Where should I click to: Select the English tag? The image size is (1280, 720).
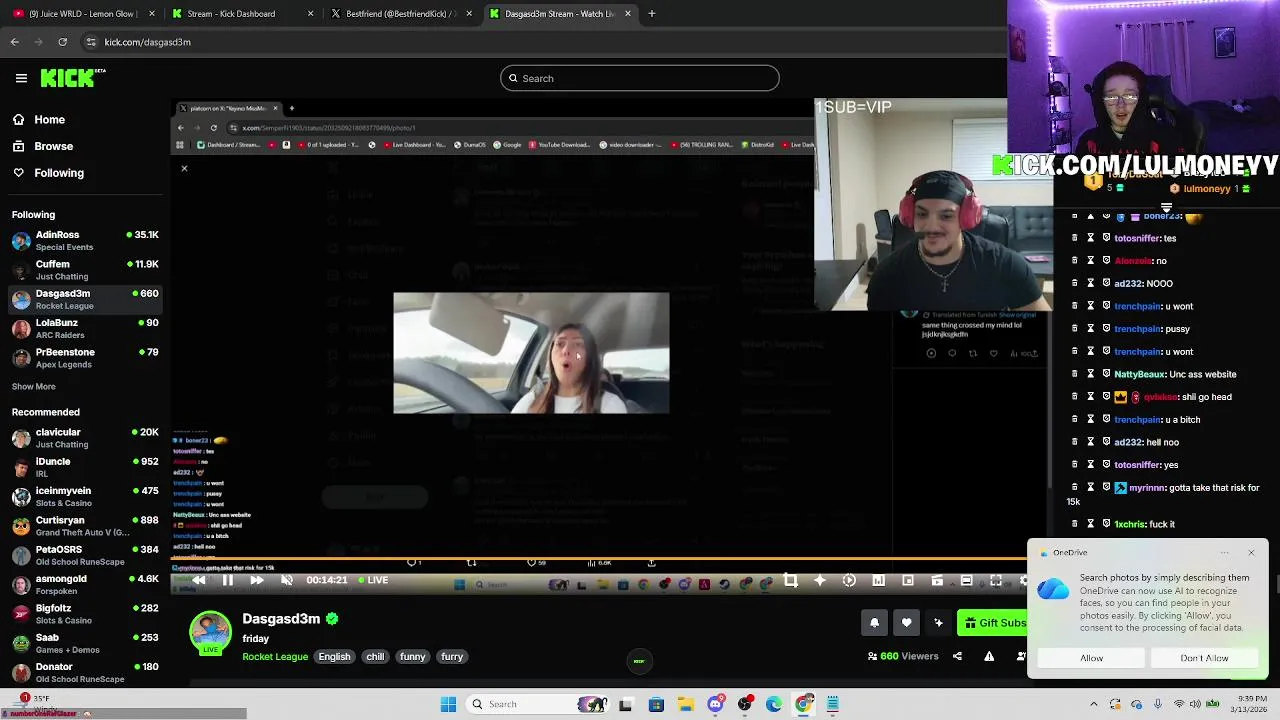(x=334, y=657)
